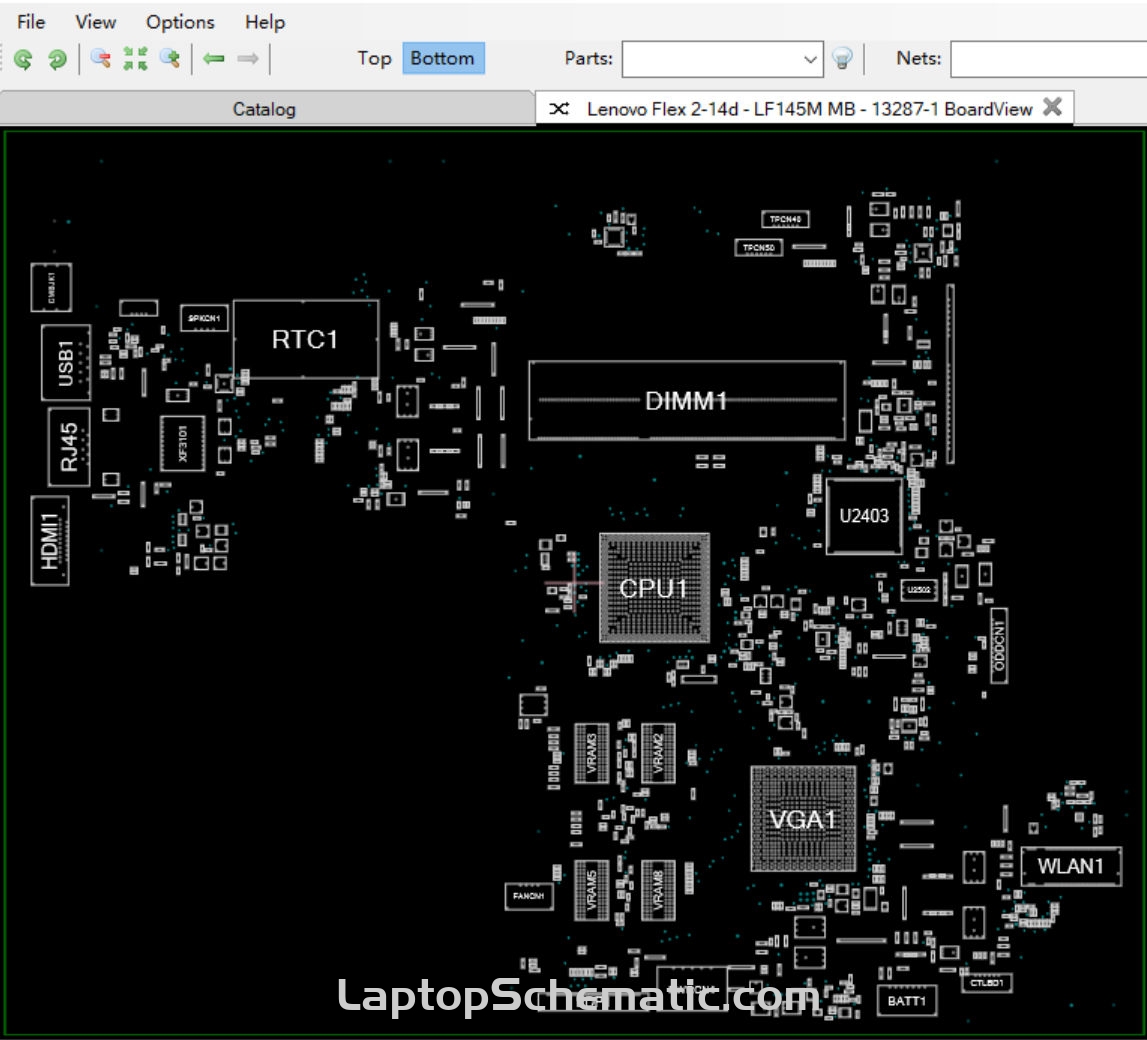
Task: Open the View menu
Action: click(95, 23)
